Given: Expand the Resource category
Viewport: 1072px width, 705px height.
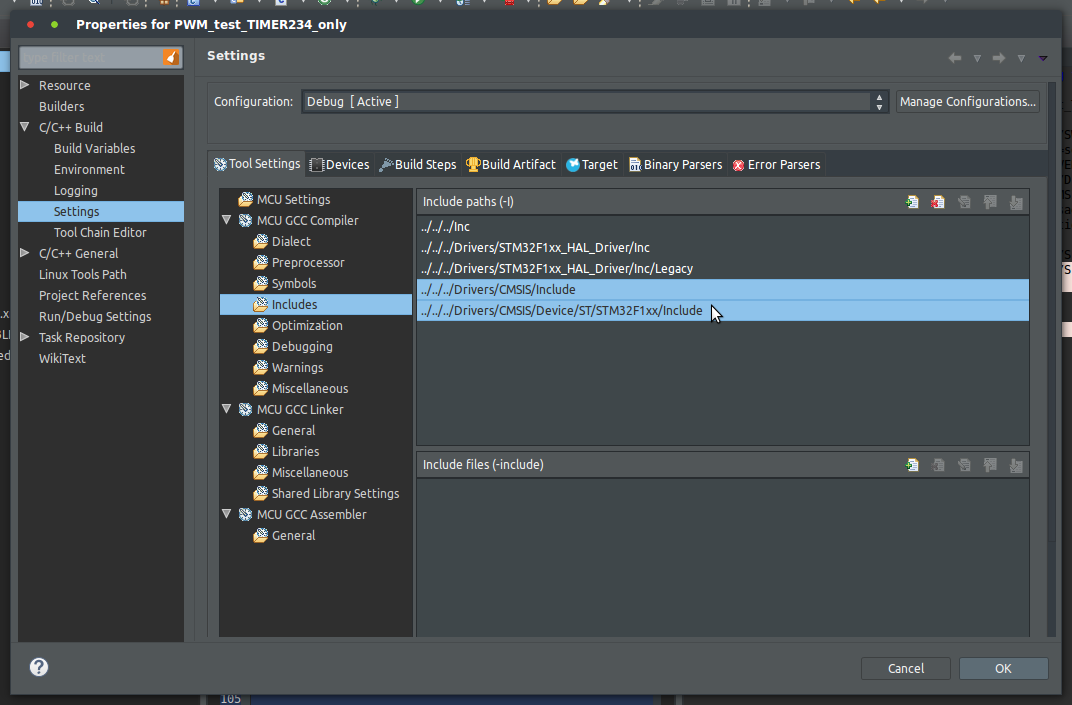Looking at the screenshot, I should click(x=25, y=85).
